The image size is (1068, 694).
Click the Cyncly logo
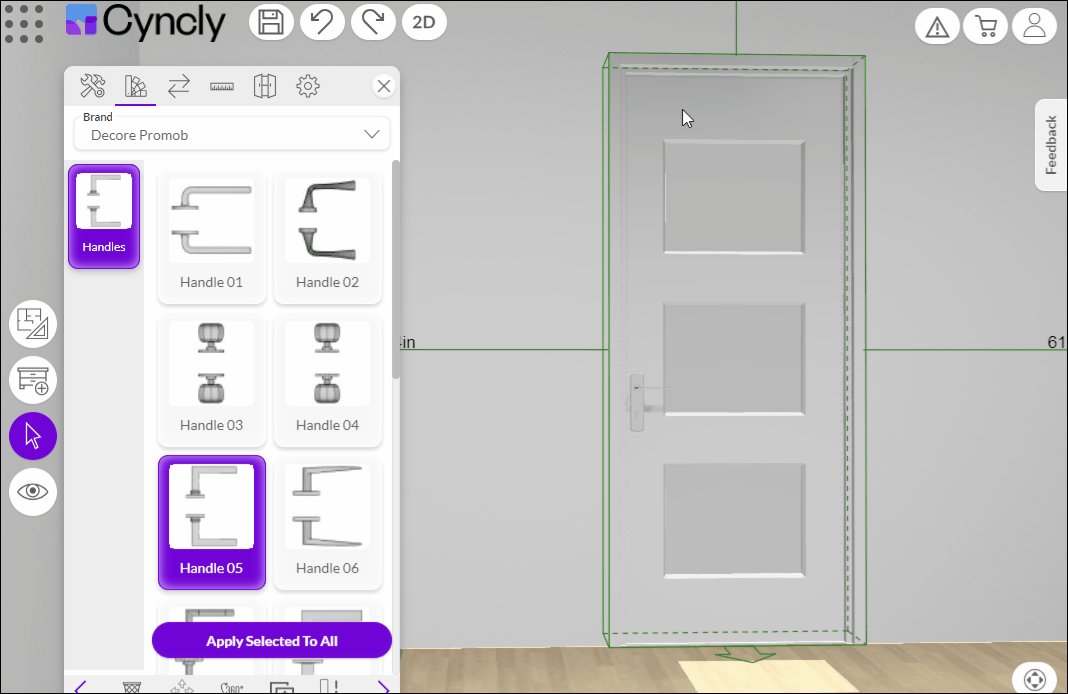pyautogui.click(x=145, y=21)
